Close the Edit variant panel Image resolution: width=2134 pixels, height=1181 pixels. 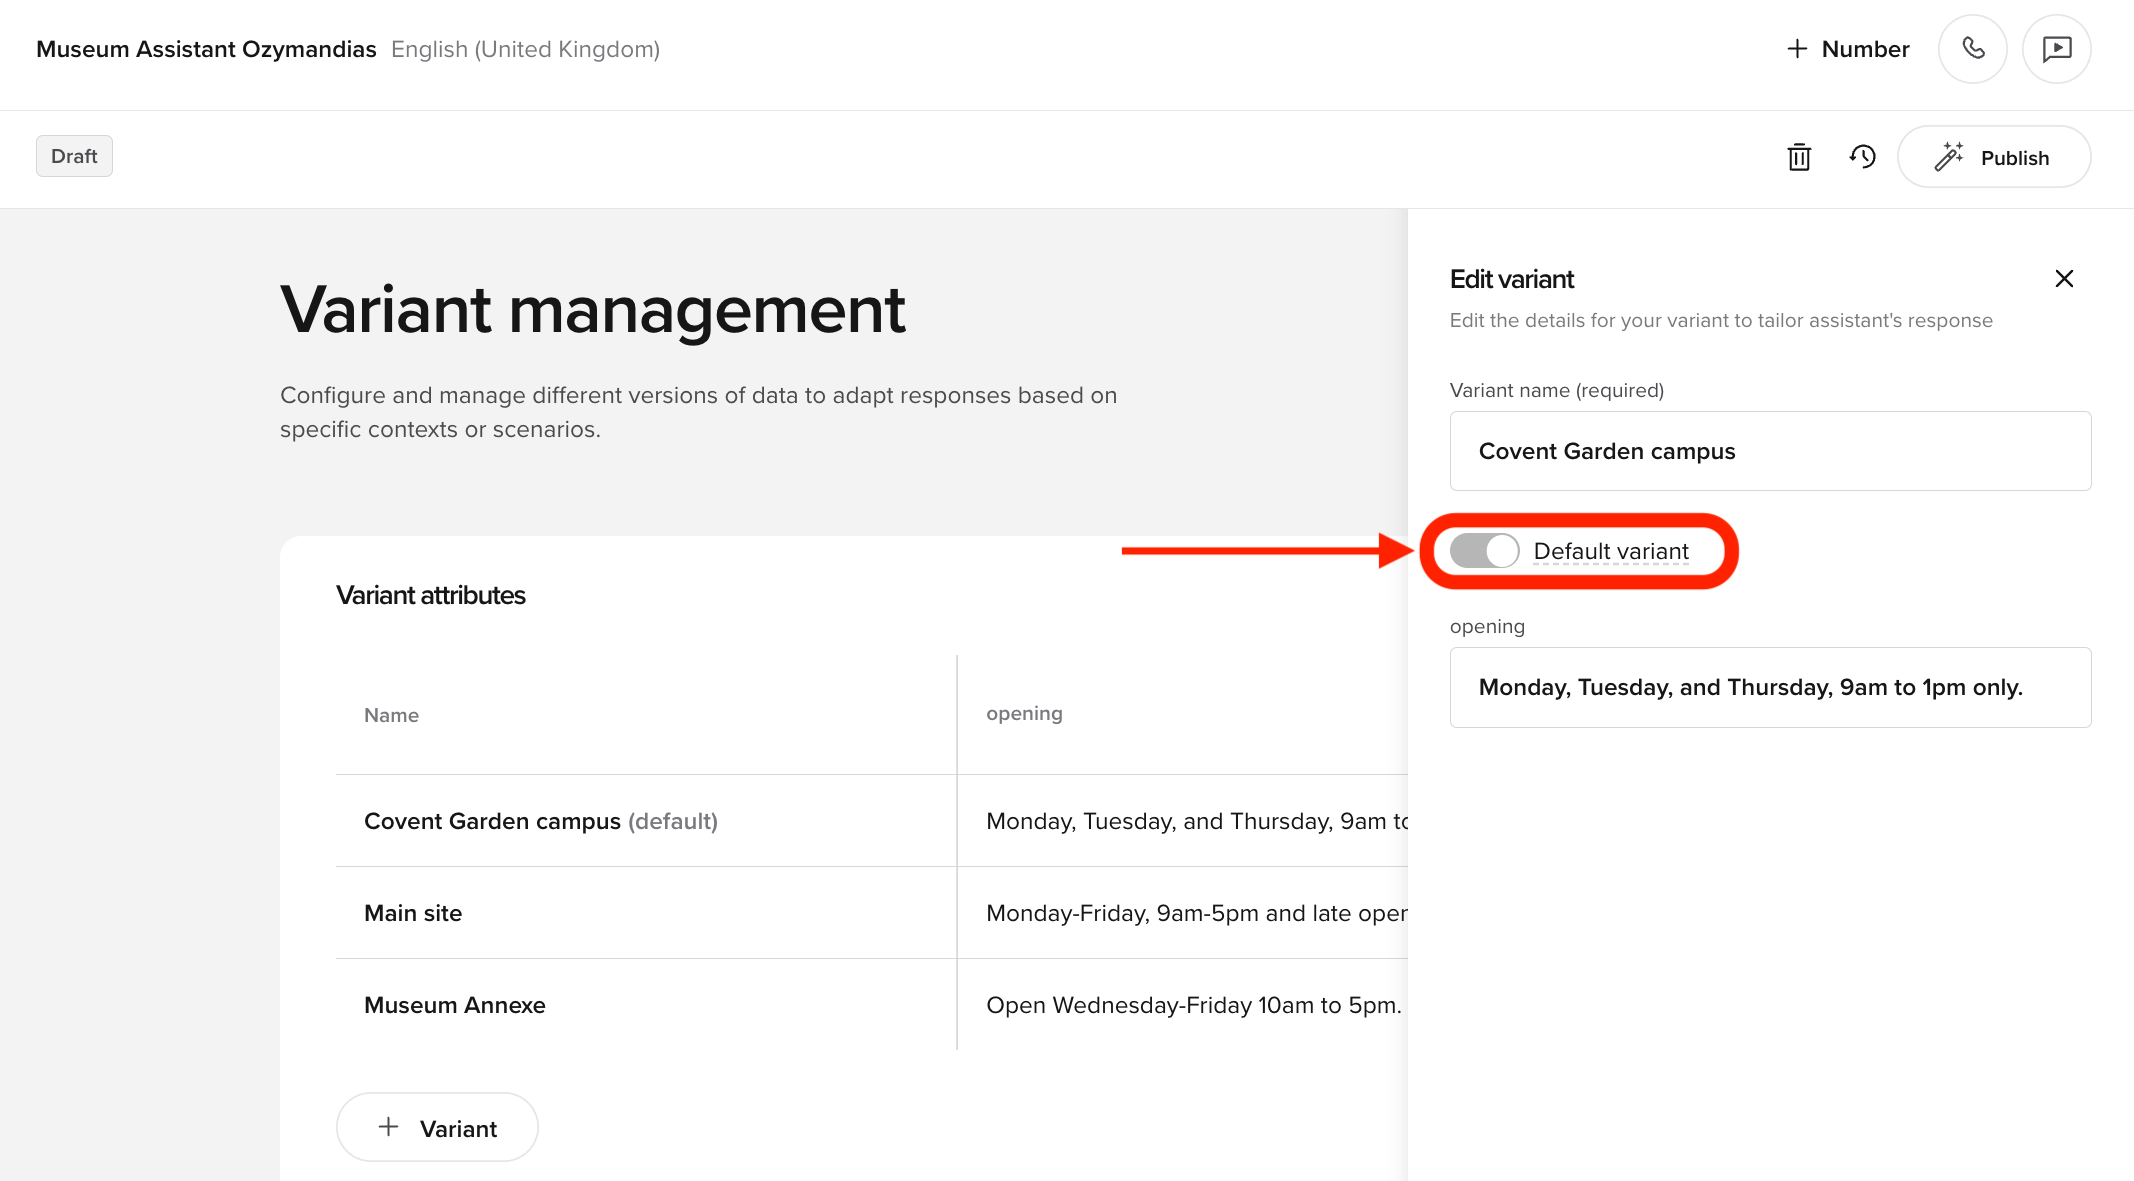pyautogui.click(x=2064, y=279)
